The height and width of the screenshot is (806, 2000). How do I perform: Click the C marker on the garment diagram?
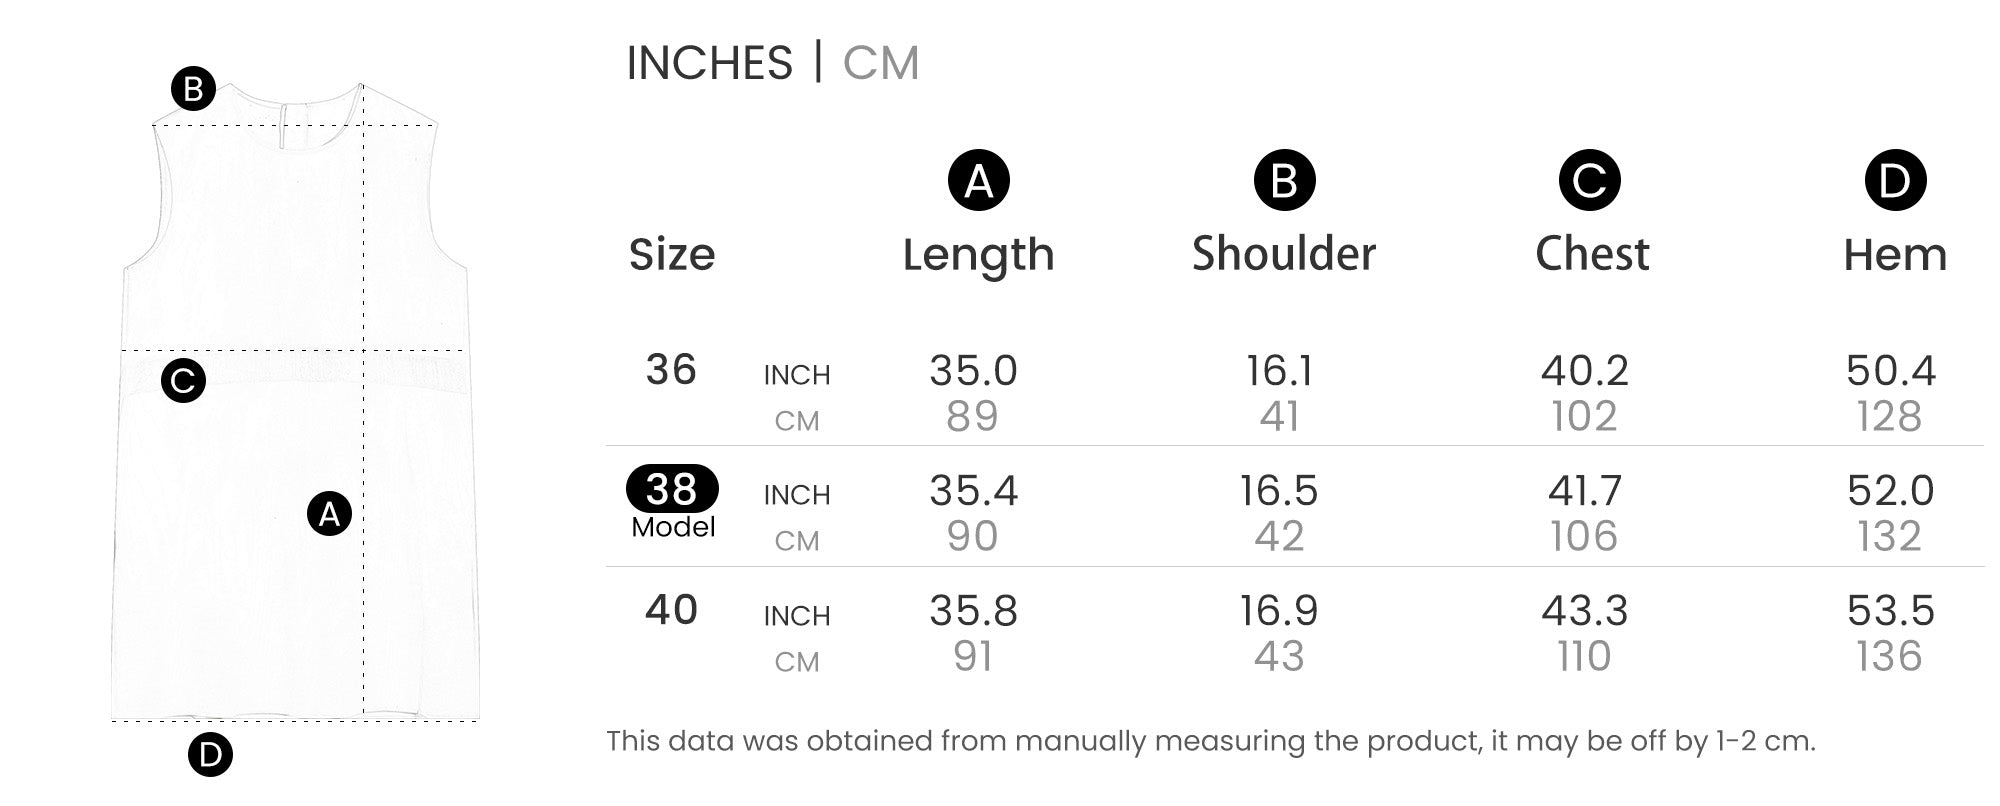click(183, 381)
